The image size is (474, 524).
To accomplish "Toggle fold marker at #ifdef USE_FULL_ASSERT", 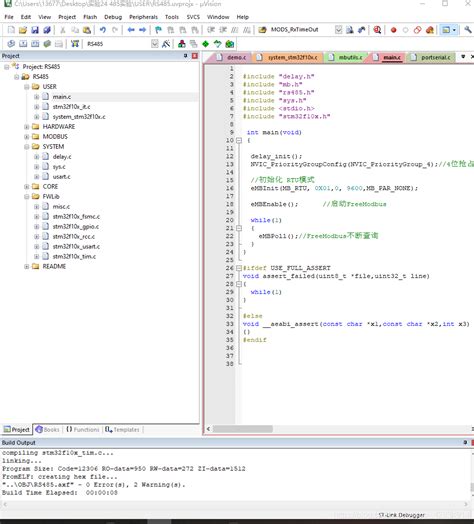I will pyautogui.click(x=239, y=268).
